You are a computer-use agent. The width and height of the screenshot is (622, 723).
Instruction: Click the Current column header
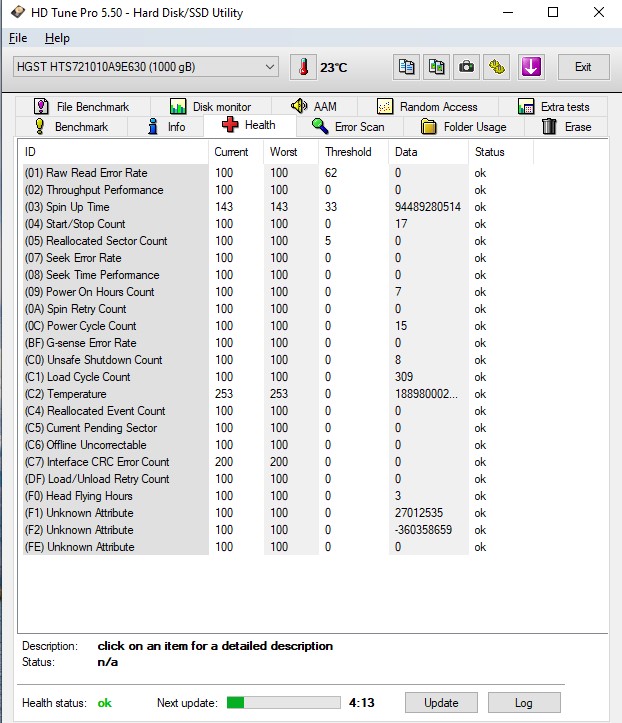point(236,152)
